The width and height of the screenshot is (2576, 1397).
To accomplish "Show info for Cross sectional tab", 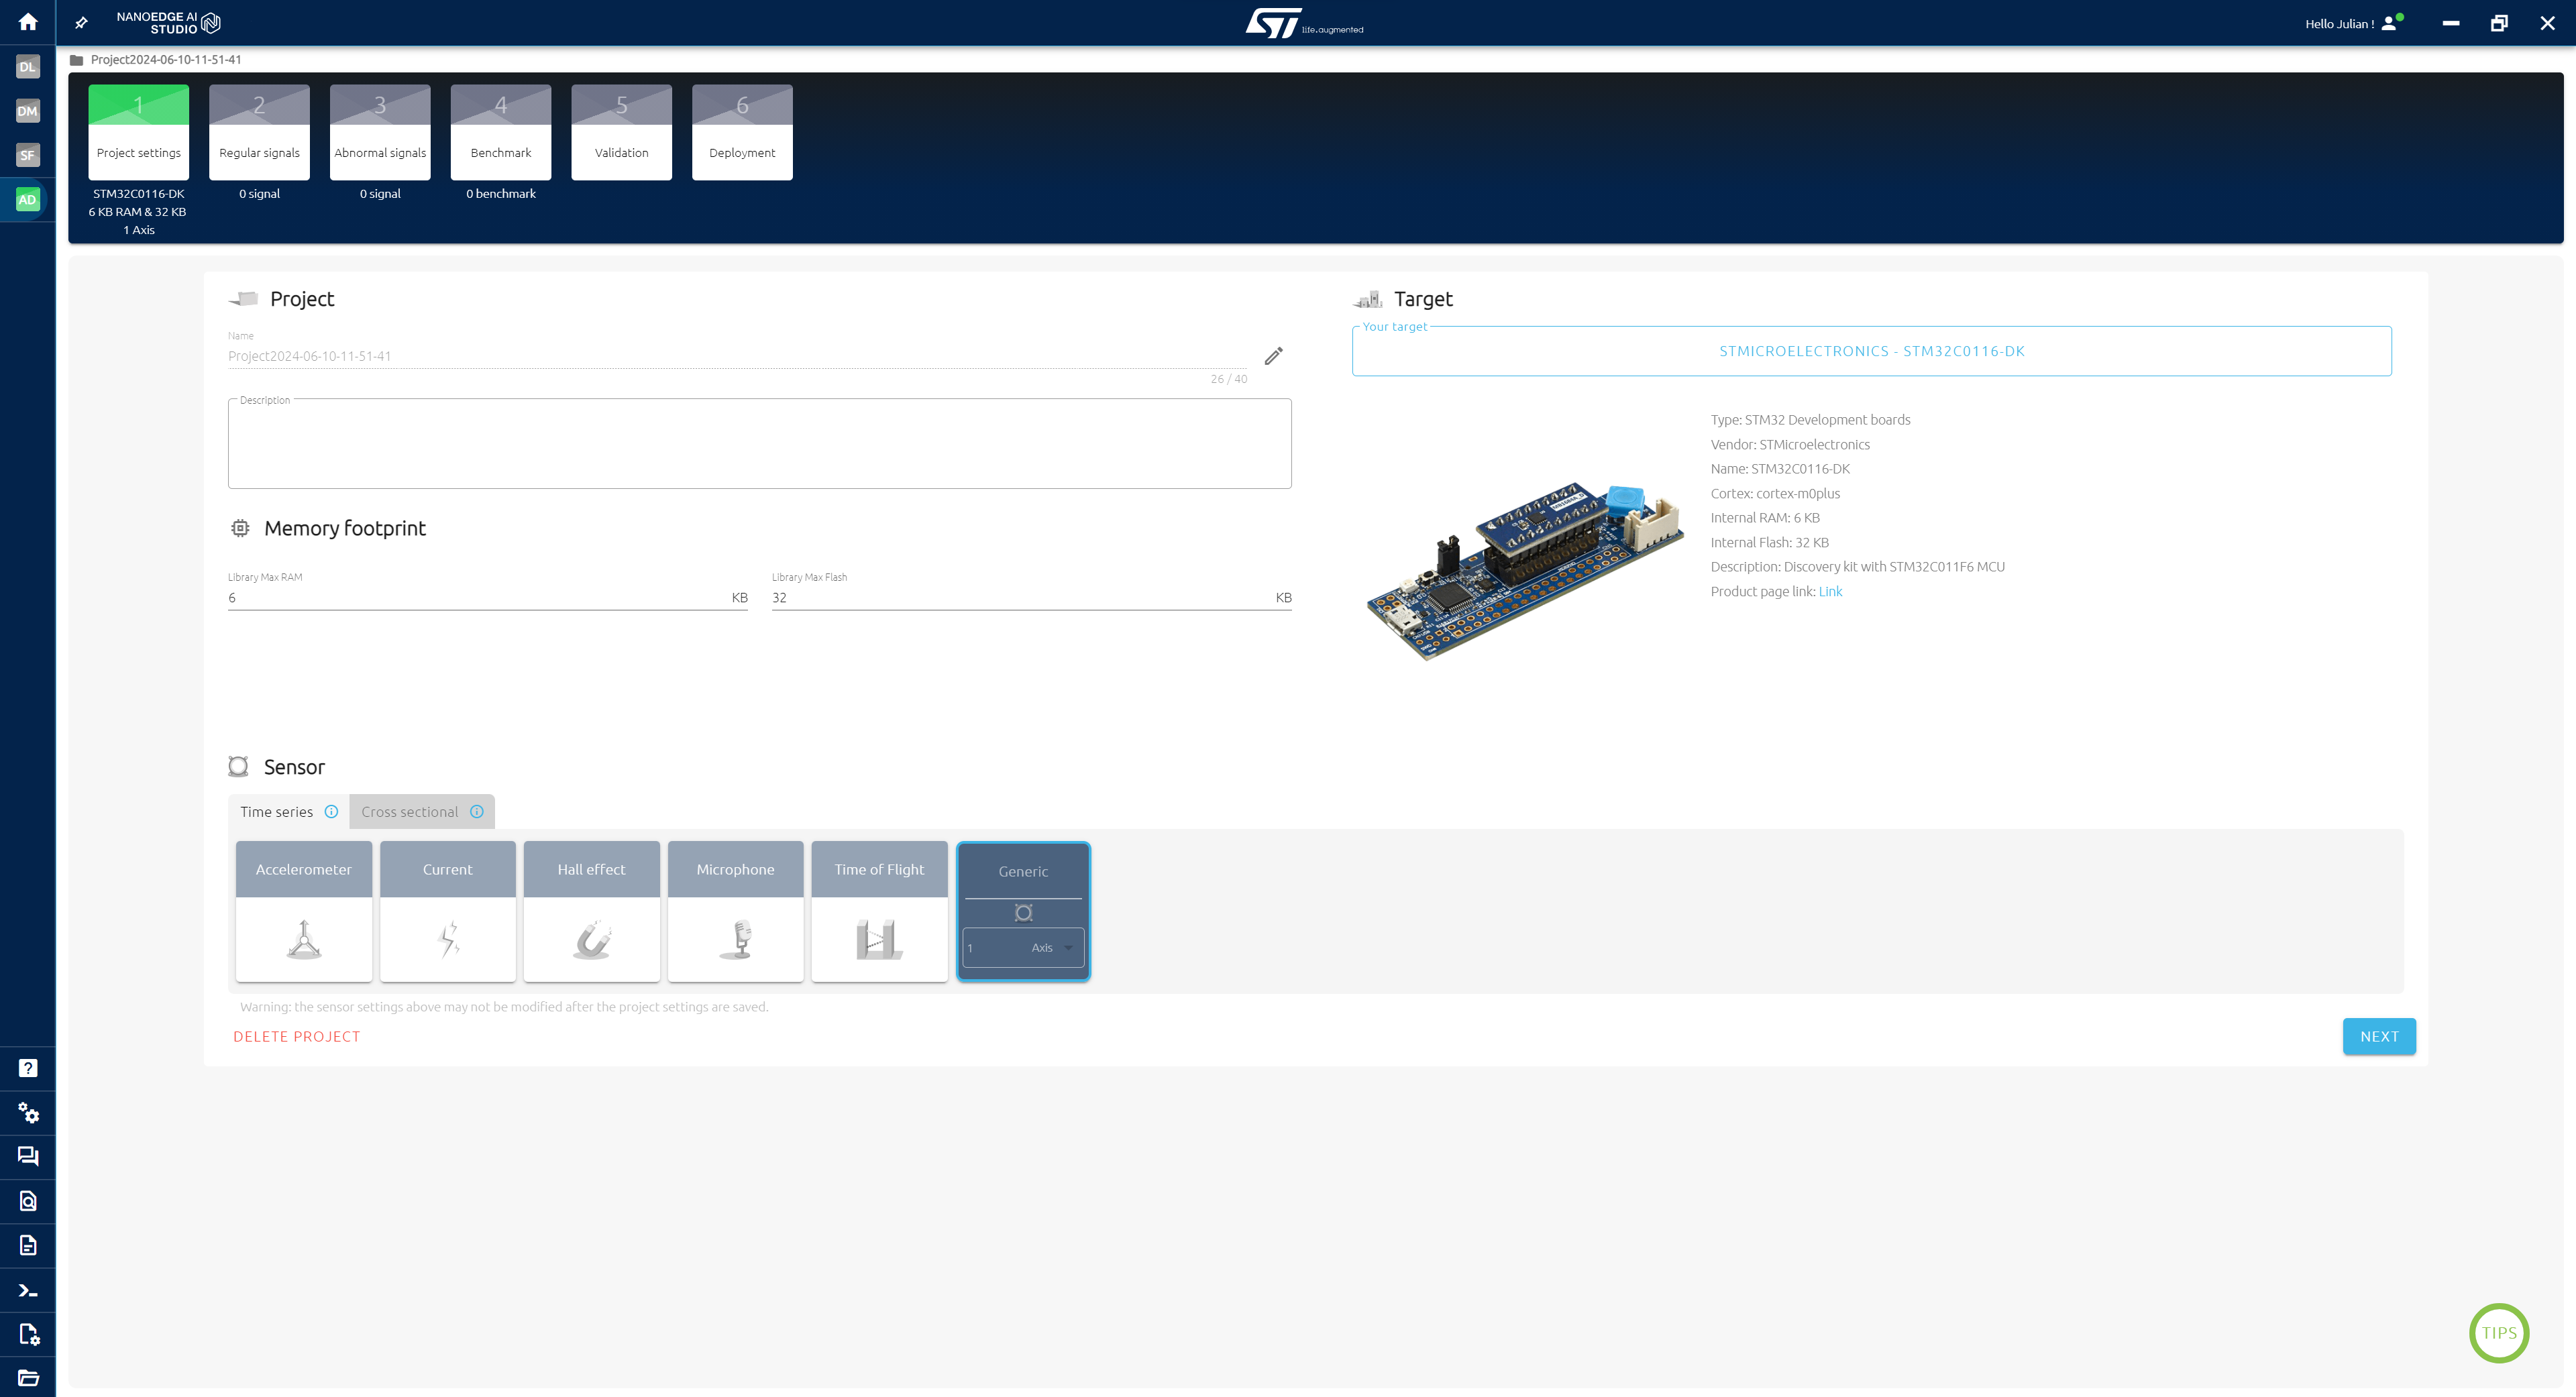I will click(477, 812).
